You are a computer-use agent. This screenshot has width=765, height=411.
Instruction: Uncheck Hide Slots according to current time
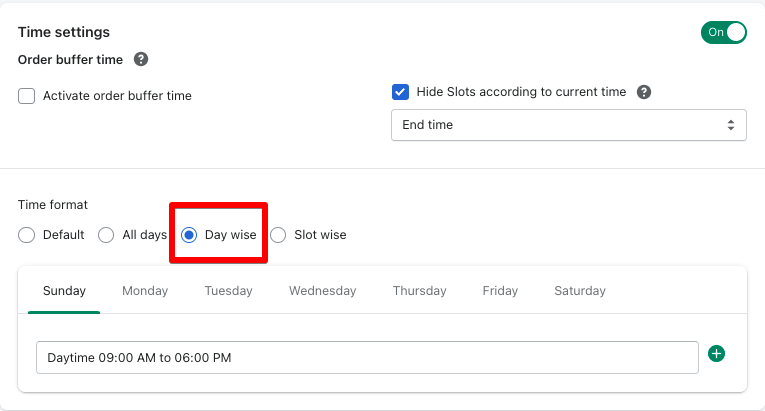pyautogui.click(x=400, y=92)
